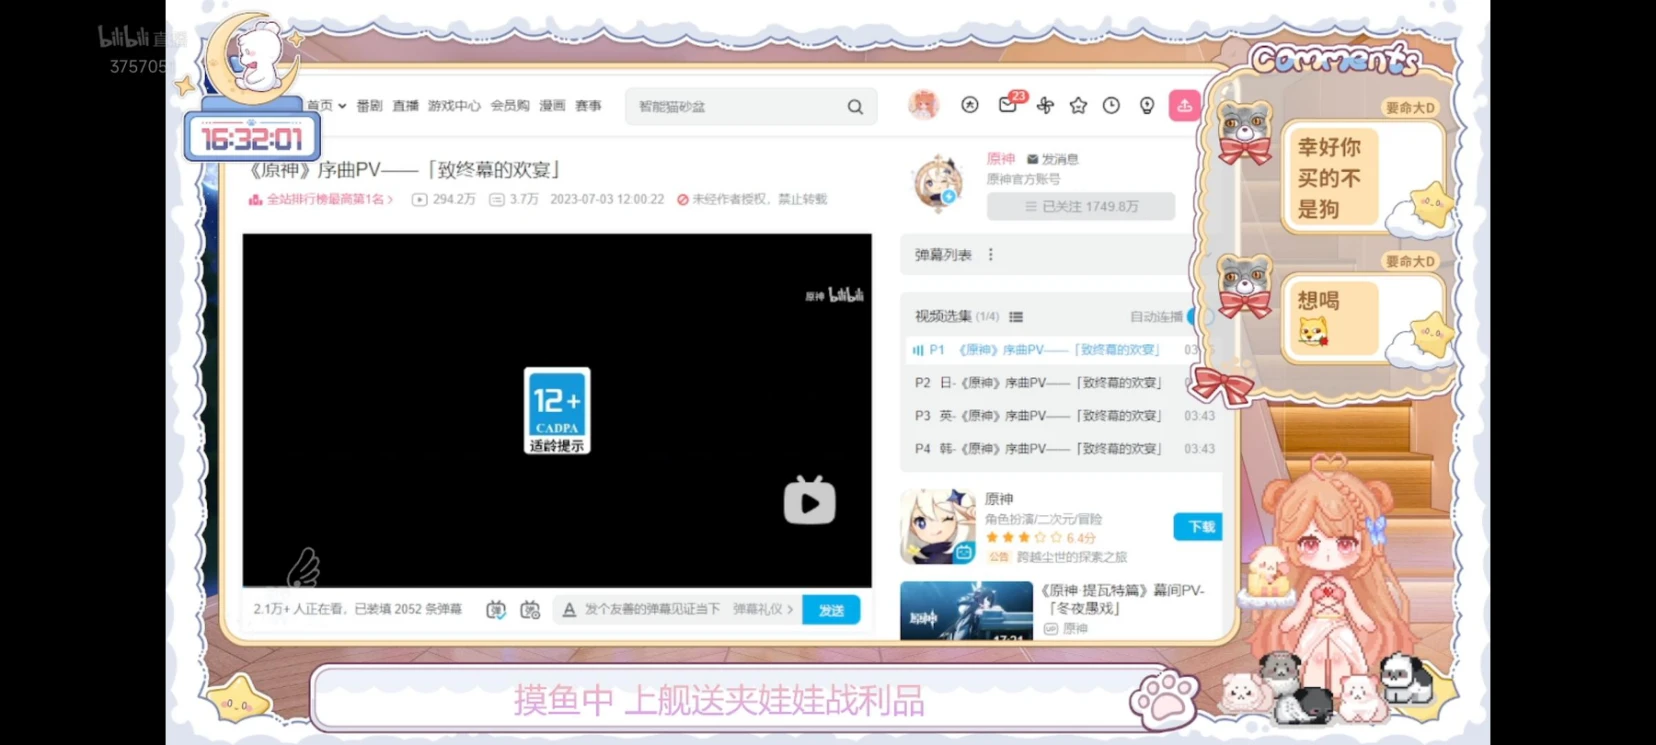Open watch history clock icon
The width and height of the screenshot is (1656, 745).
pyautogui.click(x=1111, y=105)
